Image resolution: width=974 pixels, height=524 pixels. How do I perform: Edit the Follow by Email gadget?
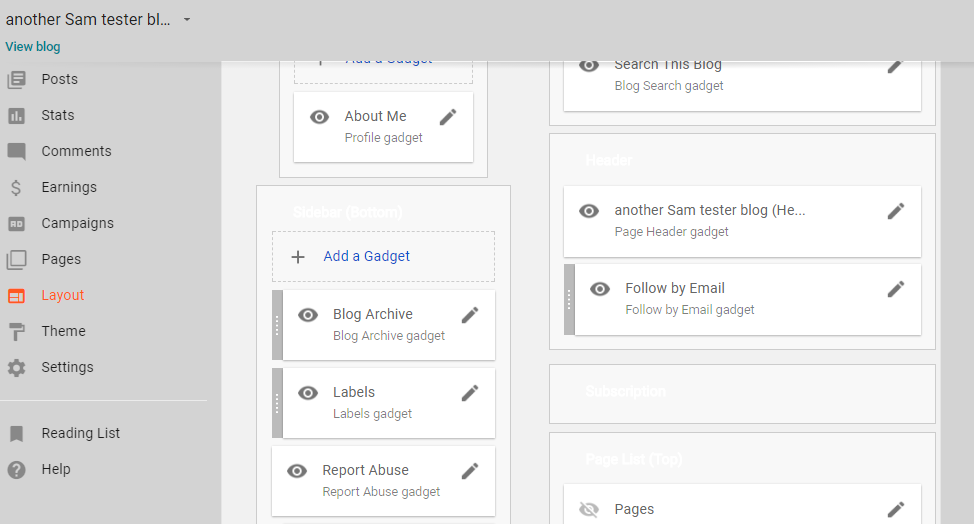tap(896, 289)
